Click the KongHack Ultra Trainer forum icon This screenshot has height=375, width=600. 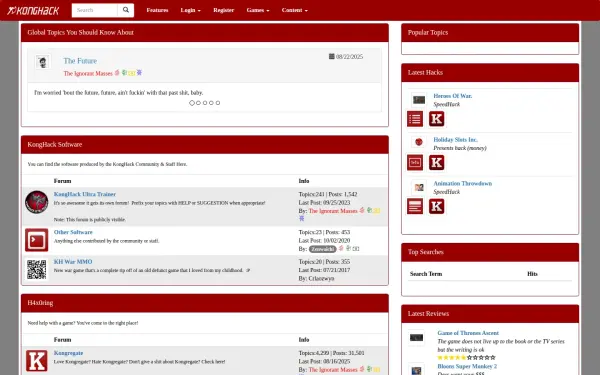coord(37,202)
